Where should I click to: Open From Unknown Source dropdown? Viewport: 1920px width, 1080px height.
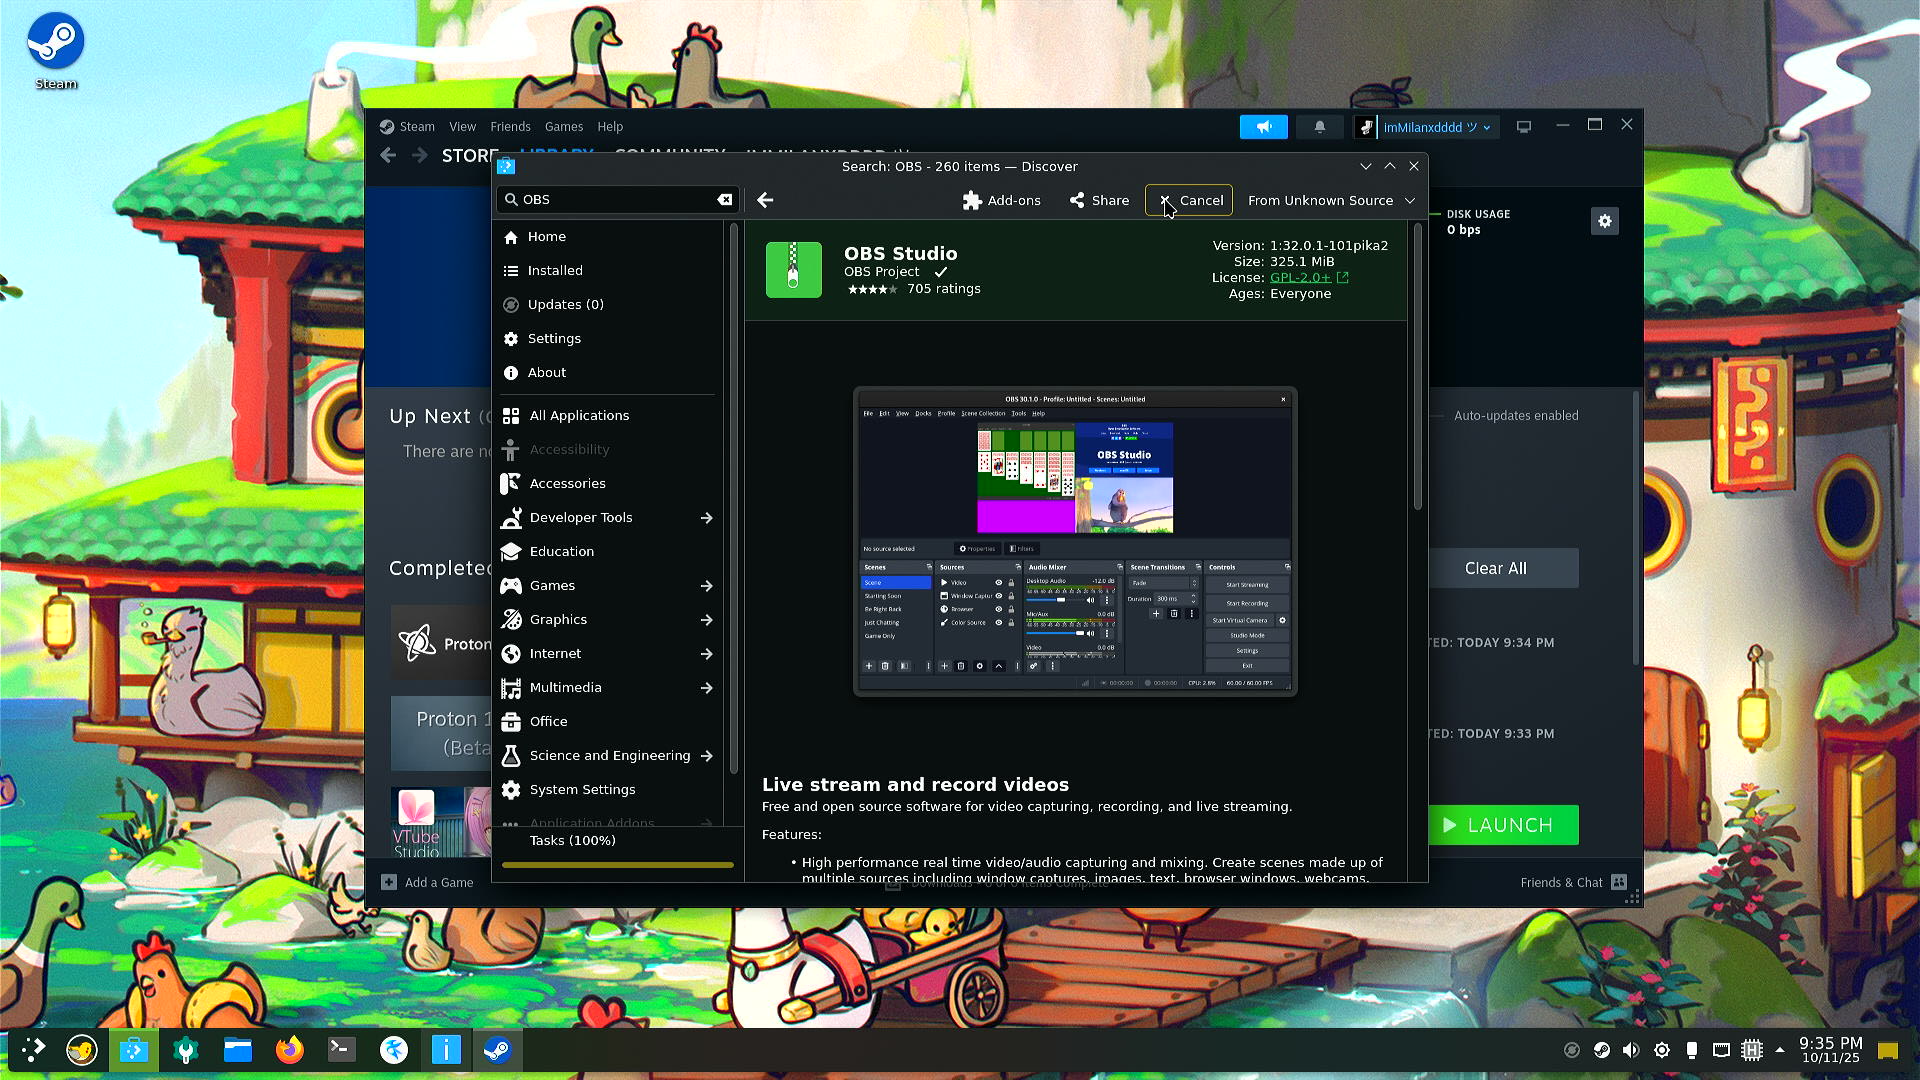pyautogui.click(x=1331, y=200)
